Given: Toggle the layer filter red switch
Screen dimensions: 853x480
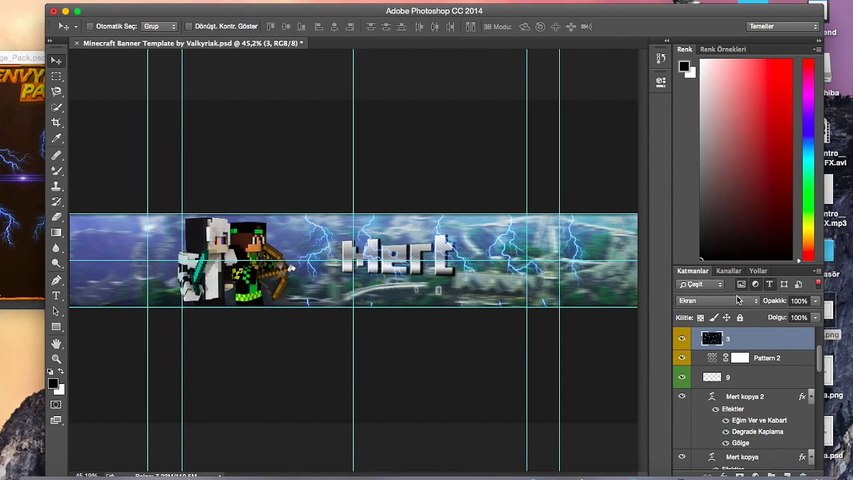Looking at the screenshot, I should coord(818,284).
